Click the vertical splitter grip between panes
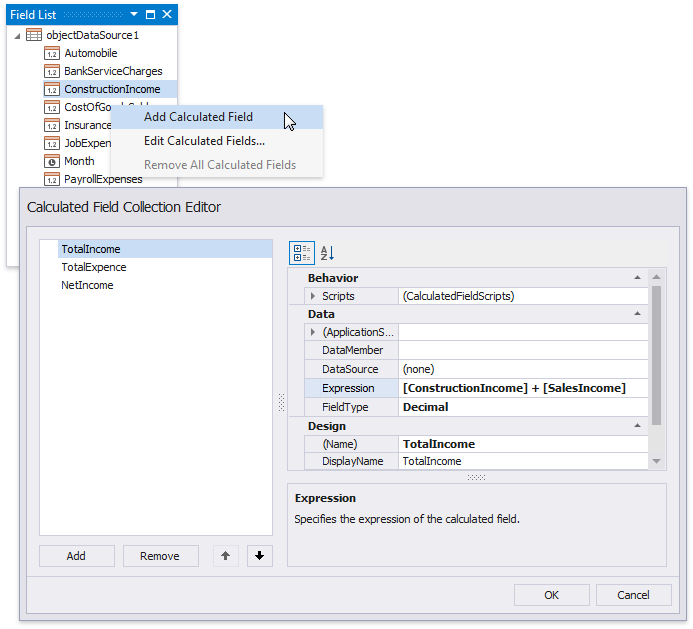The image size is (693, 629). coord(281,402)
